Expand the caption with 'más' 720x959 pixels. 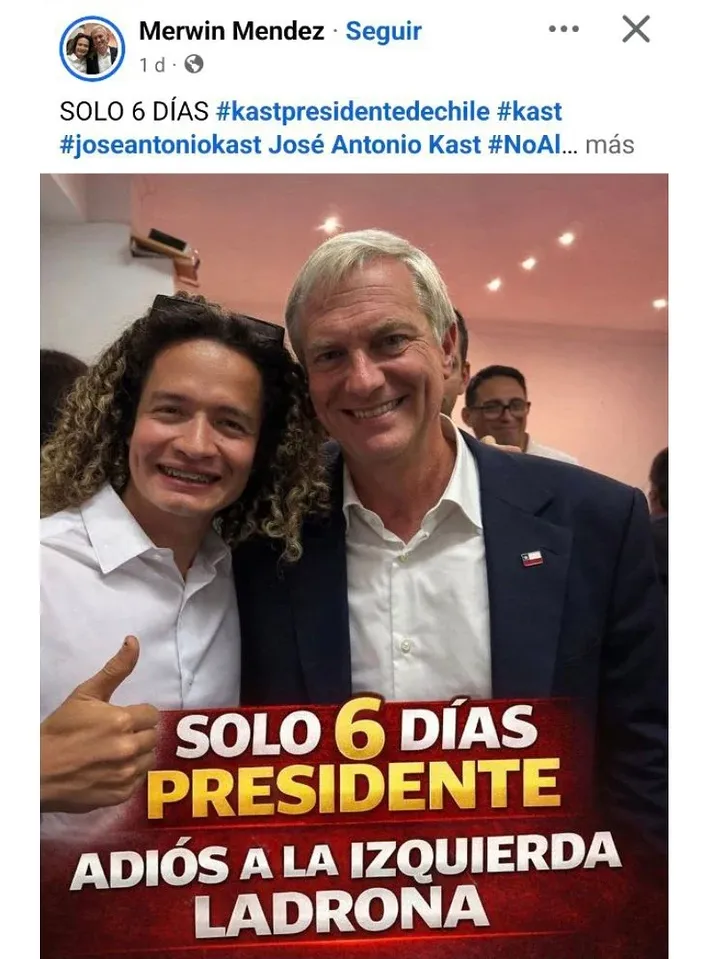[609, 146]
